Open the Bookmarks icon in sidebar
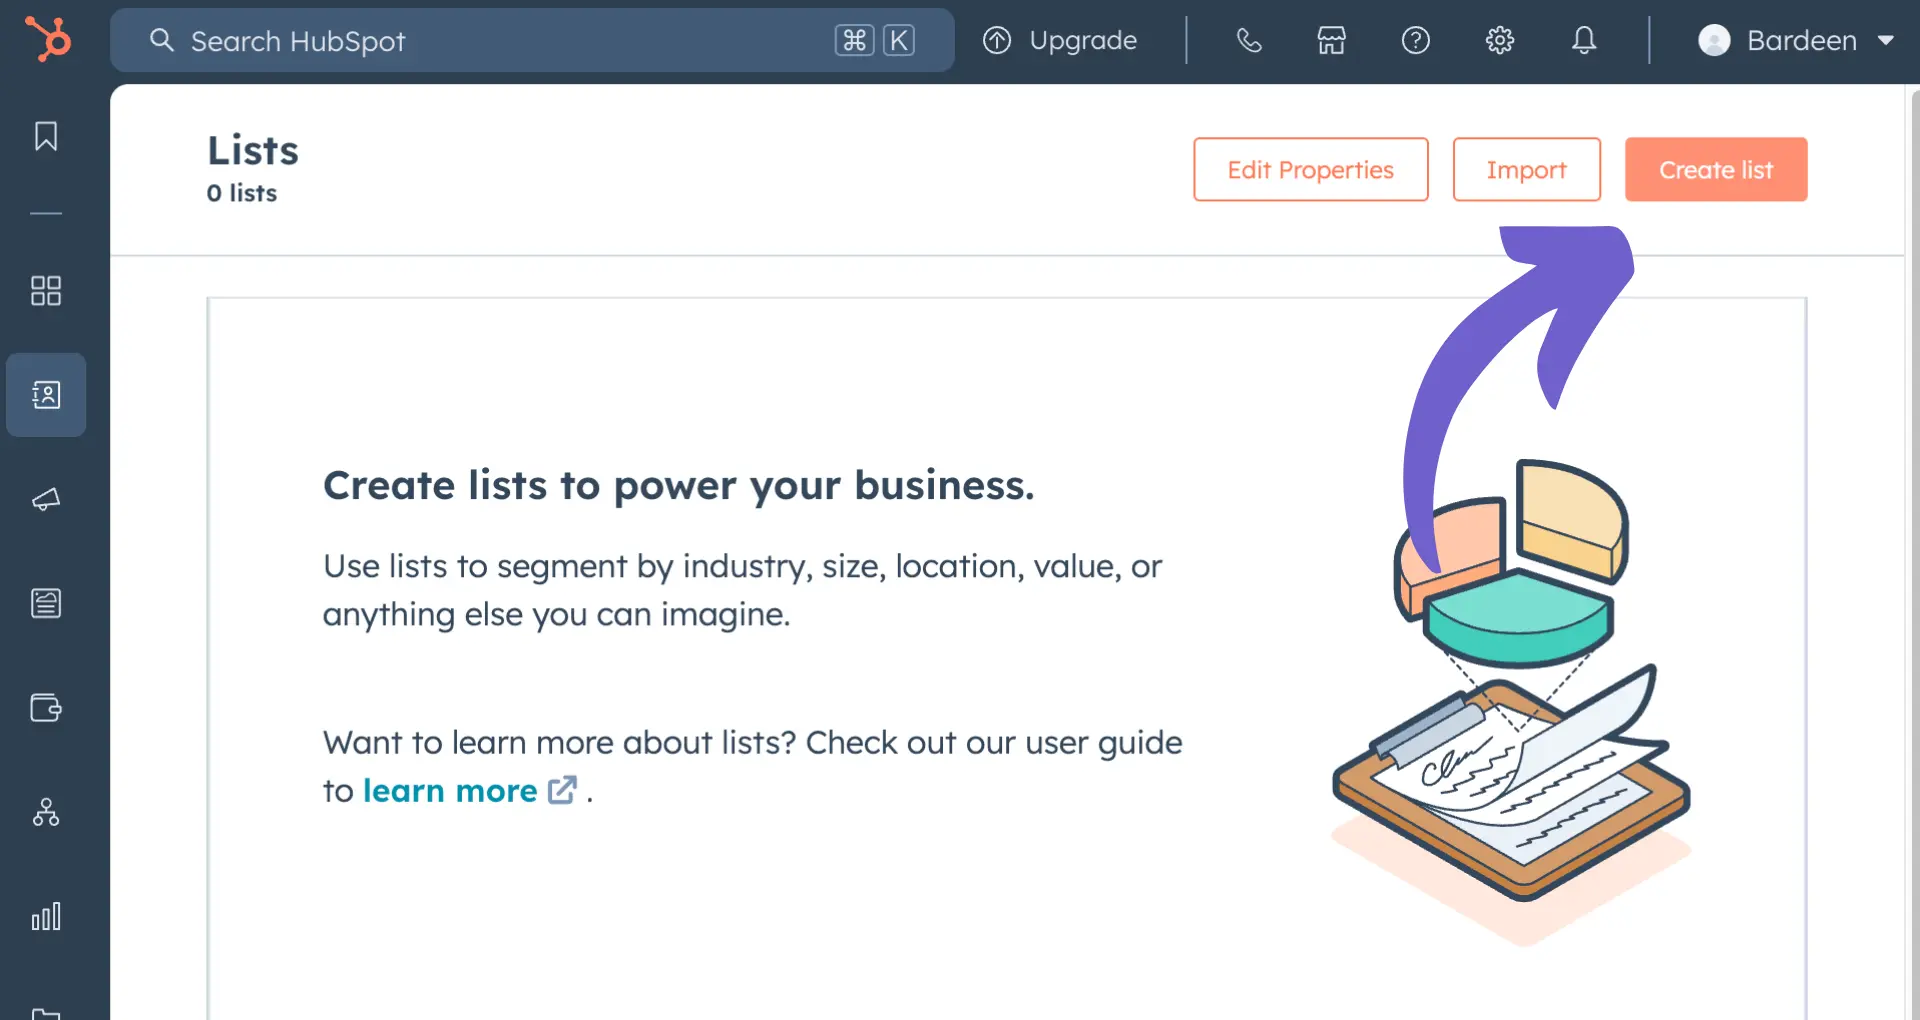Viewport: 1920px width, 1020px height. coord(46,136)
